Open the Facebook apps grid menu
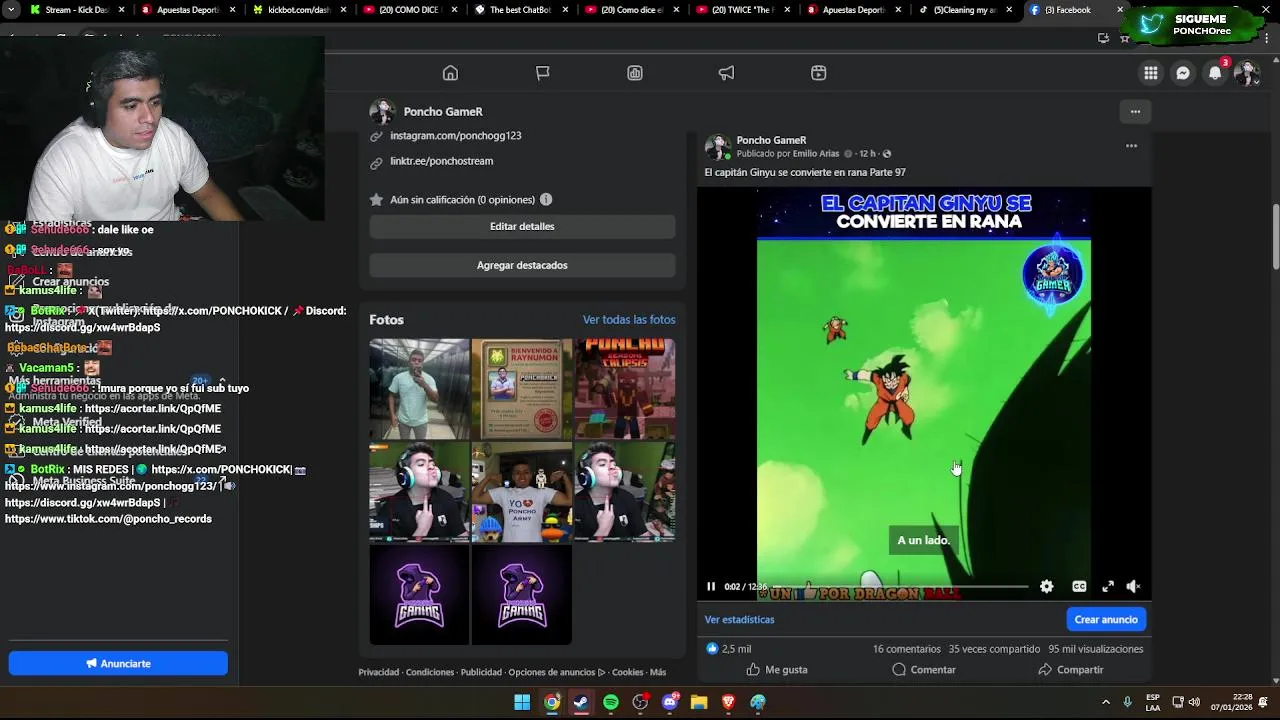Viewport: 1280px width, 720px height. (x=1151, y=73)
